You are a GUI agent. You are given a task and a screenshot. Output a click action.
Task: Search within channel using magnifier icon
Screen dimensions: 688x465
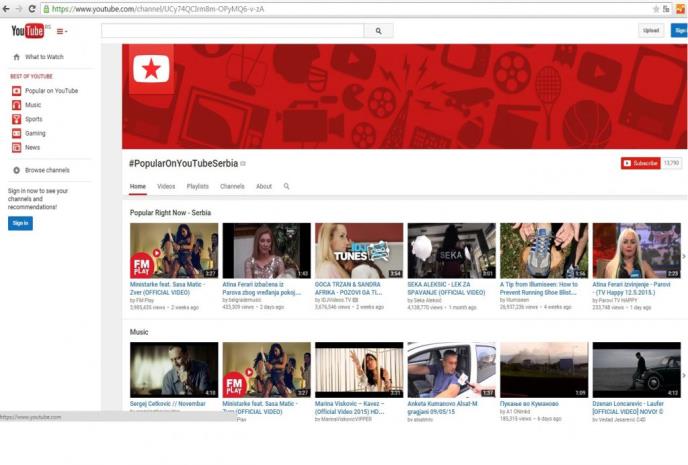tap(287, 186)
